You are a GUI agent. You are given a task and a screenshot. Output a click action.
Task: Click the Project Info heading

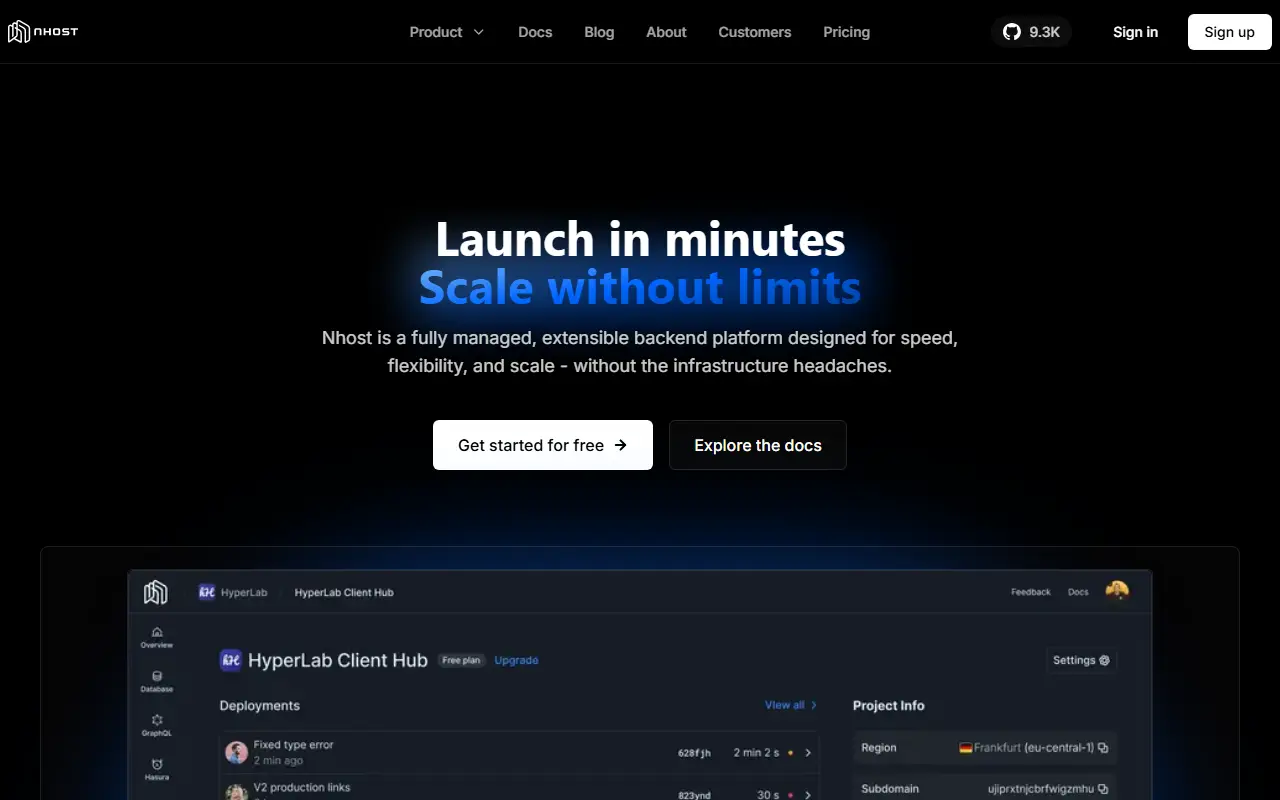click(x=888, y=705)
